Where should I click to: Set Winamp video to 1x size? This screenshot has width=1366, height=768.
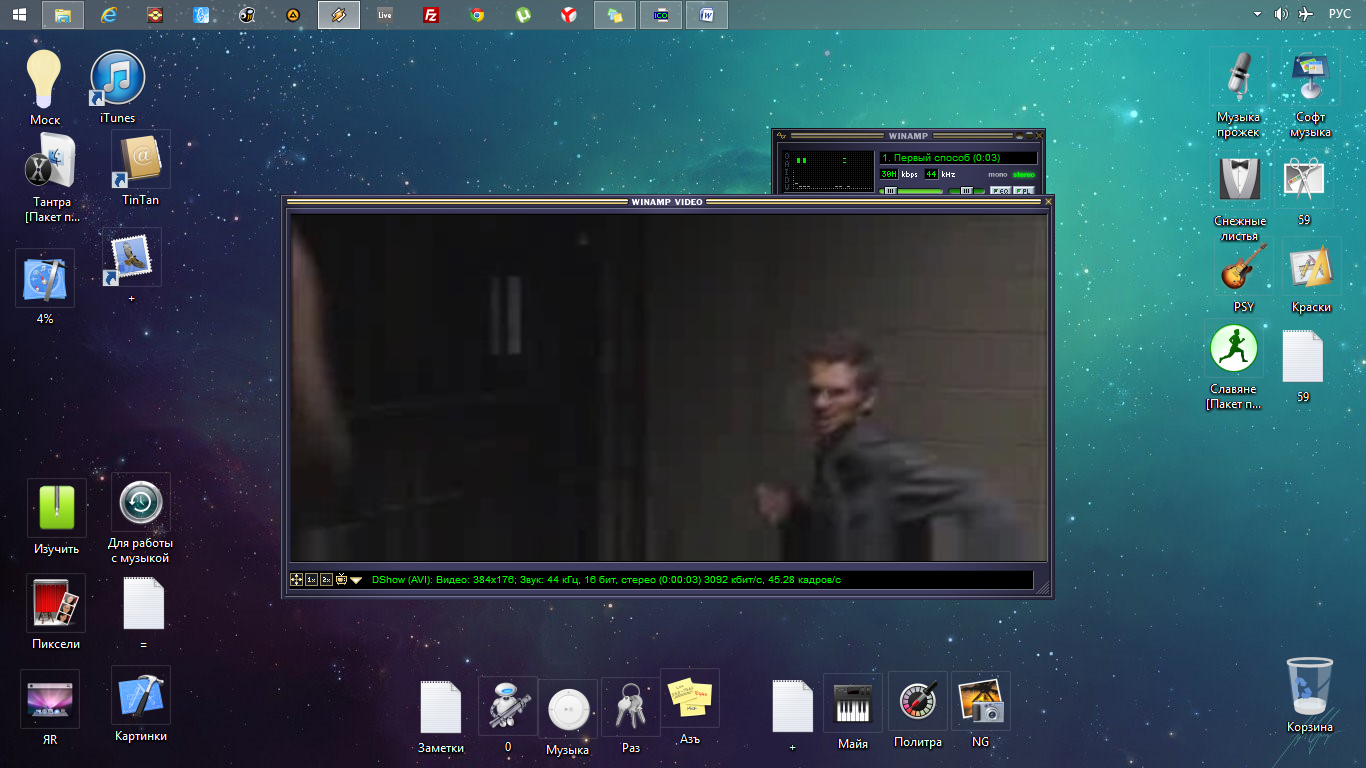(x=311, y=579)
